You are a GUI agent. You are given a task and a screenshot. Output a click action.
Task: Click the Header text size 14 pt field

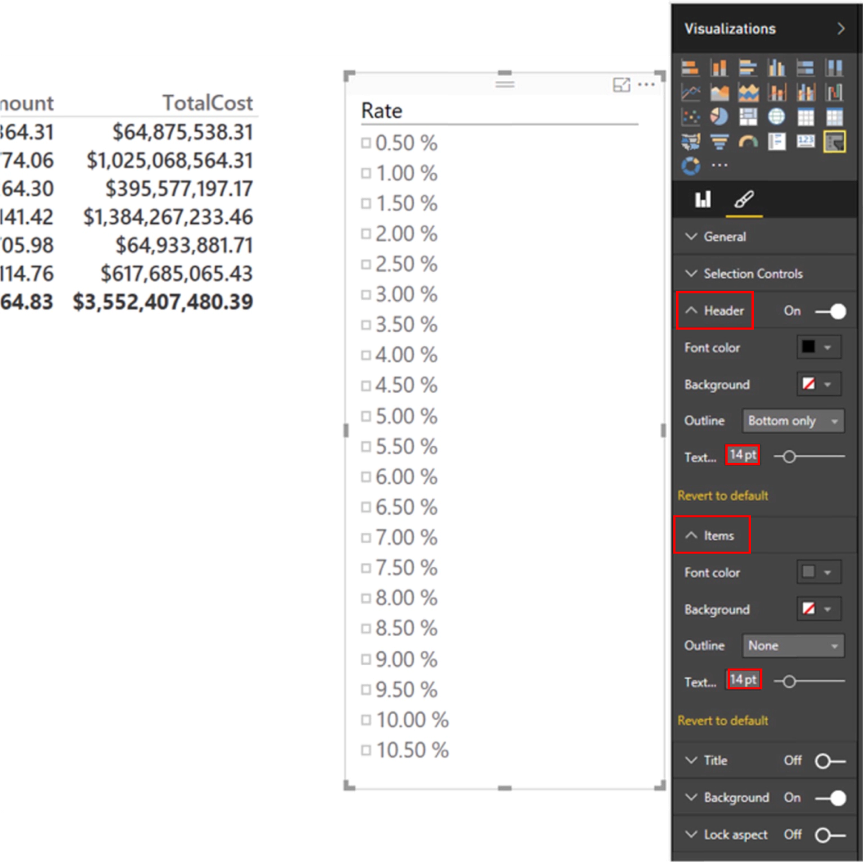coord(743,455)
